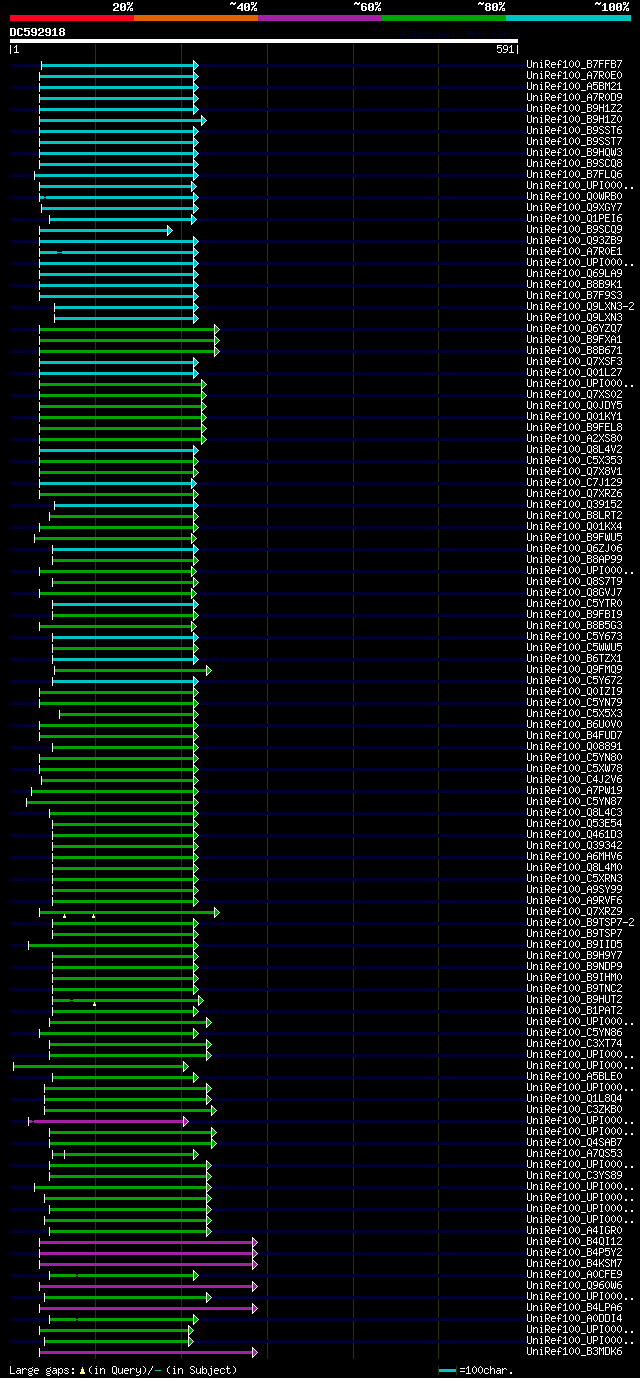
Task: Click label UniRef100_Q7XRZ9
Action: pyautogui.click(x=574, y=911)
